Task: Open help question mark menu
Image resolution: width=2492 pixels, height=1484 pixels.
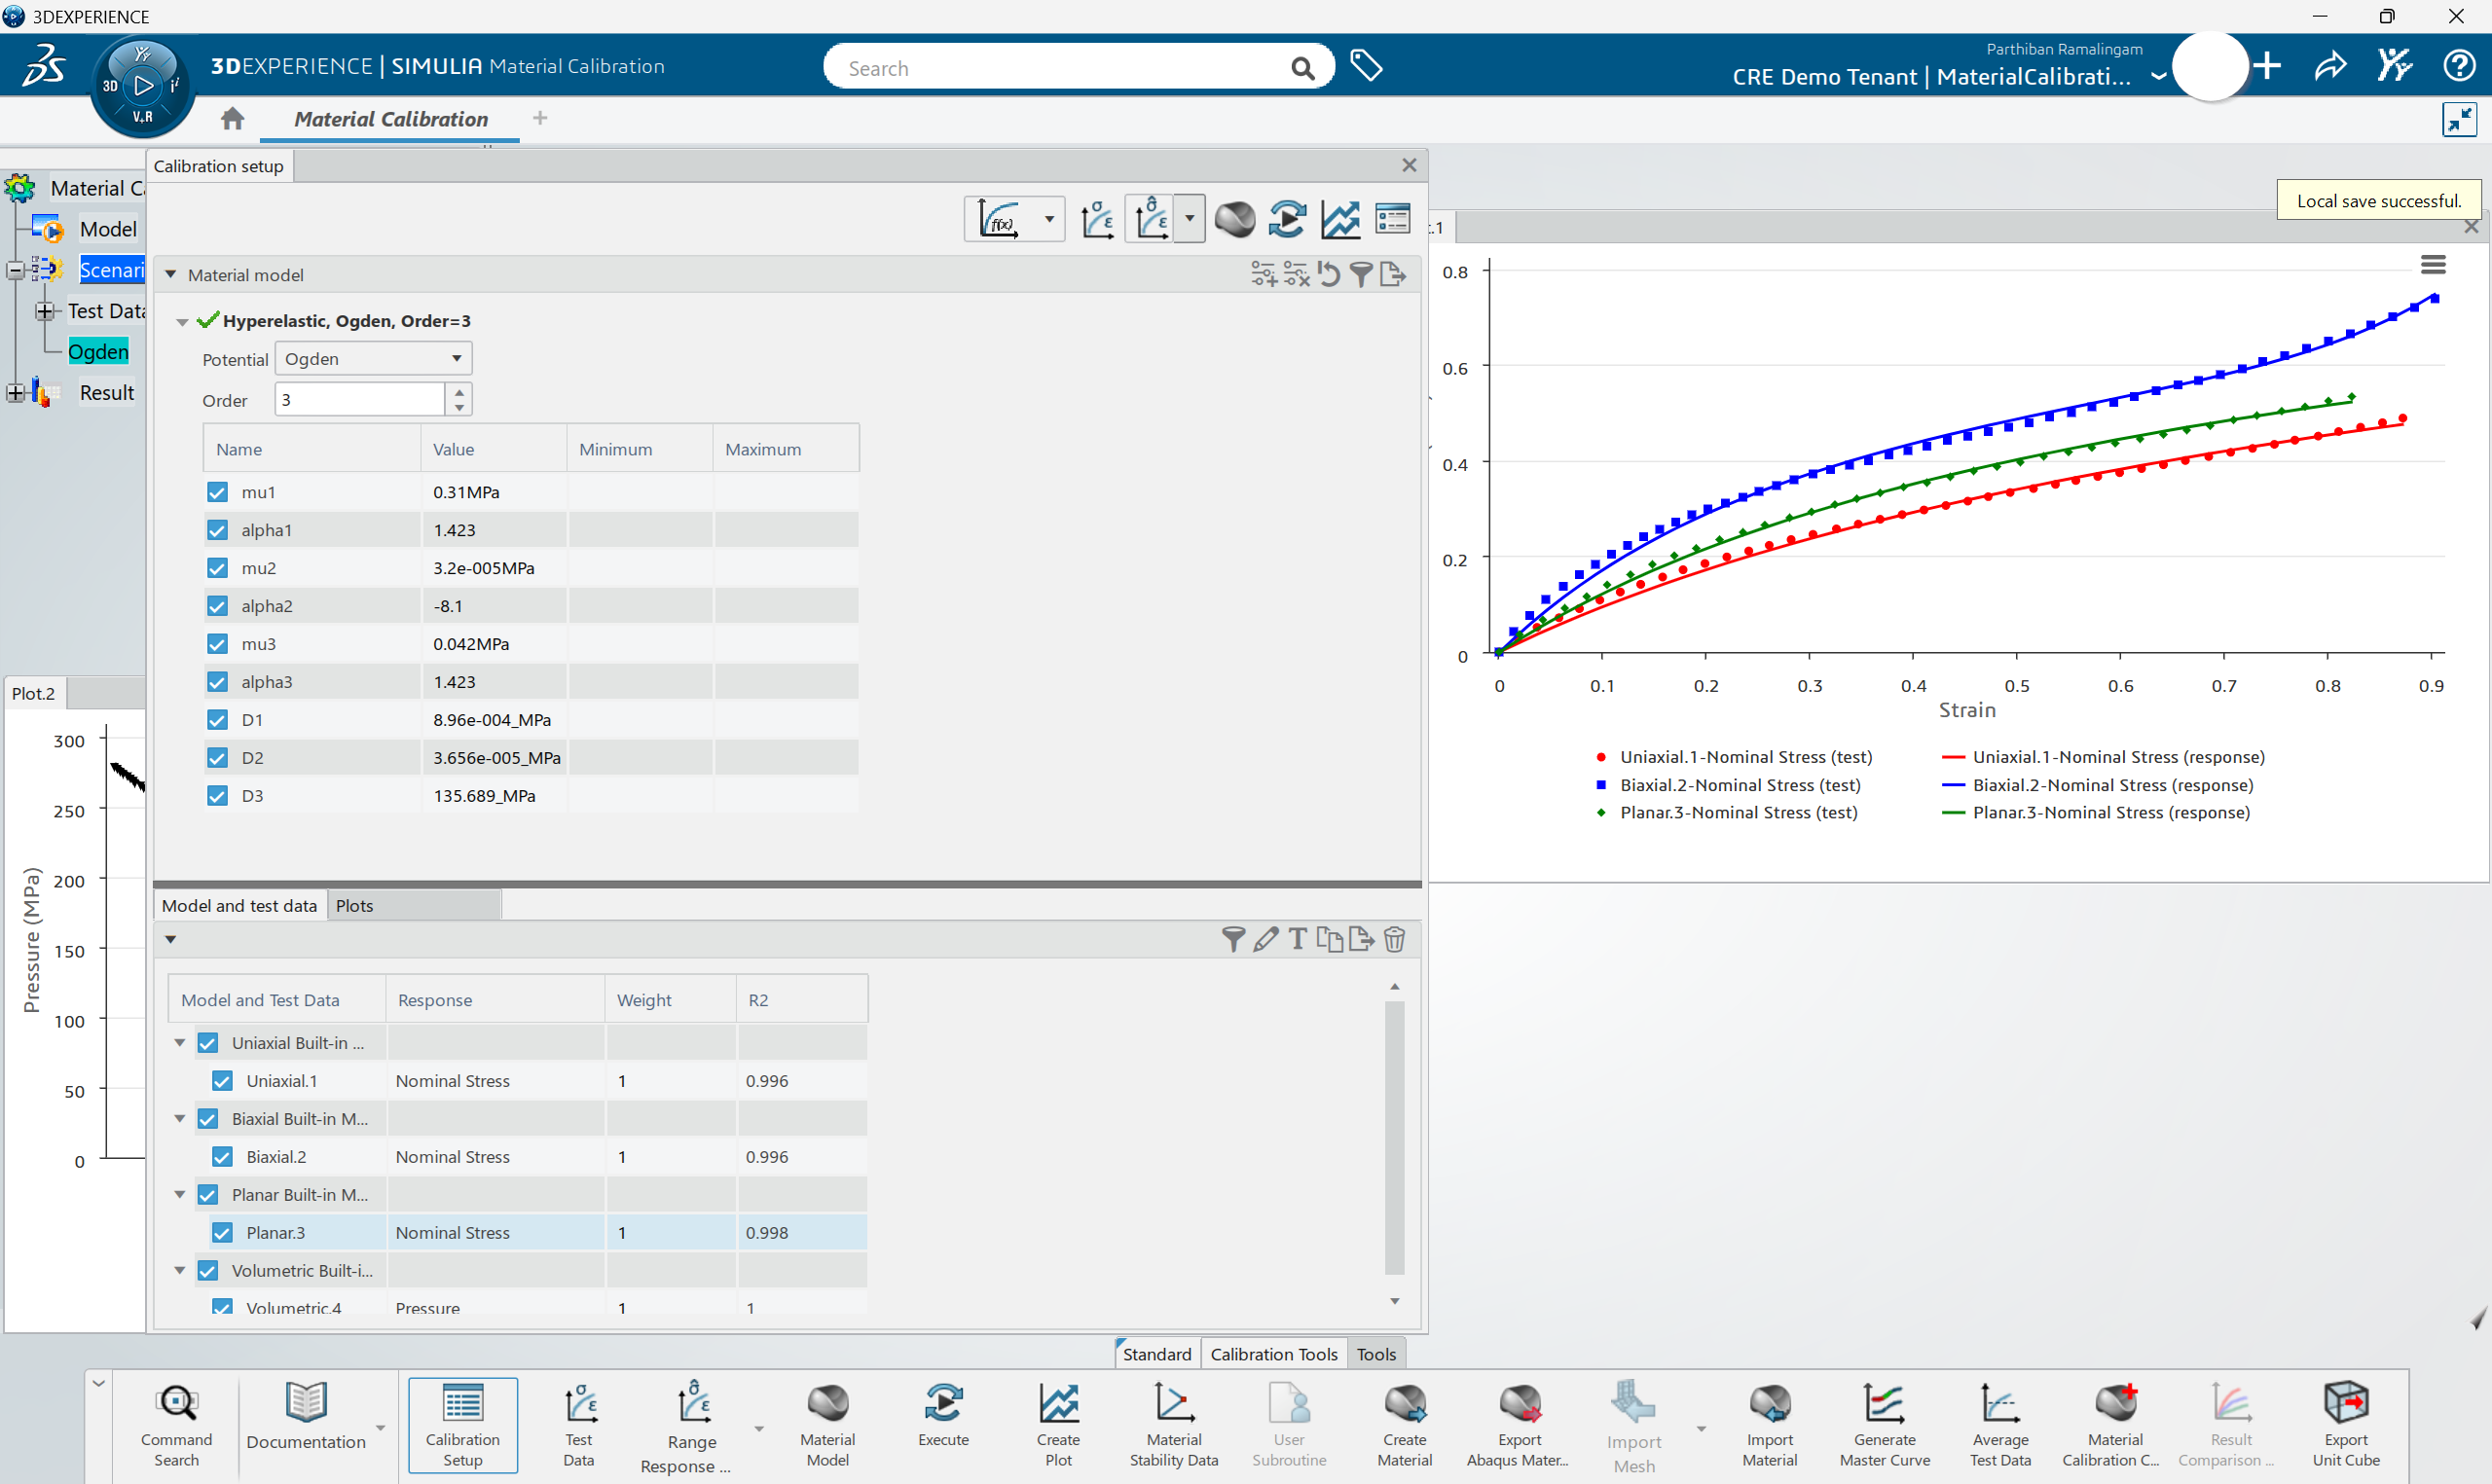Action: [x=2459, y=66]
